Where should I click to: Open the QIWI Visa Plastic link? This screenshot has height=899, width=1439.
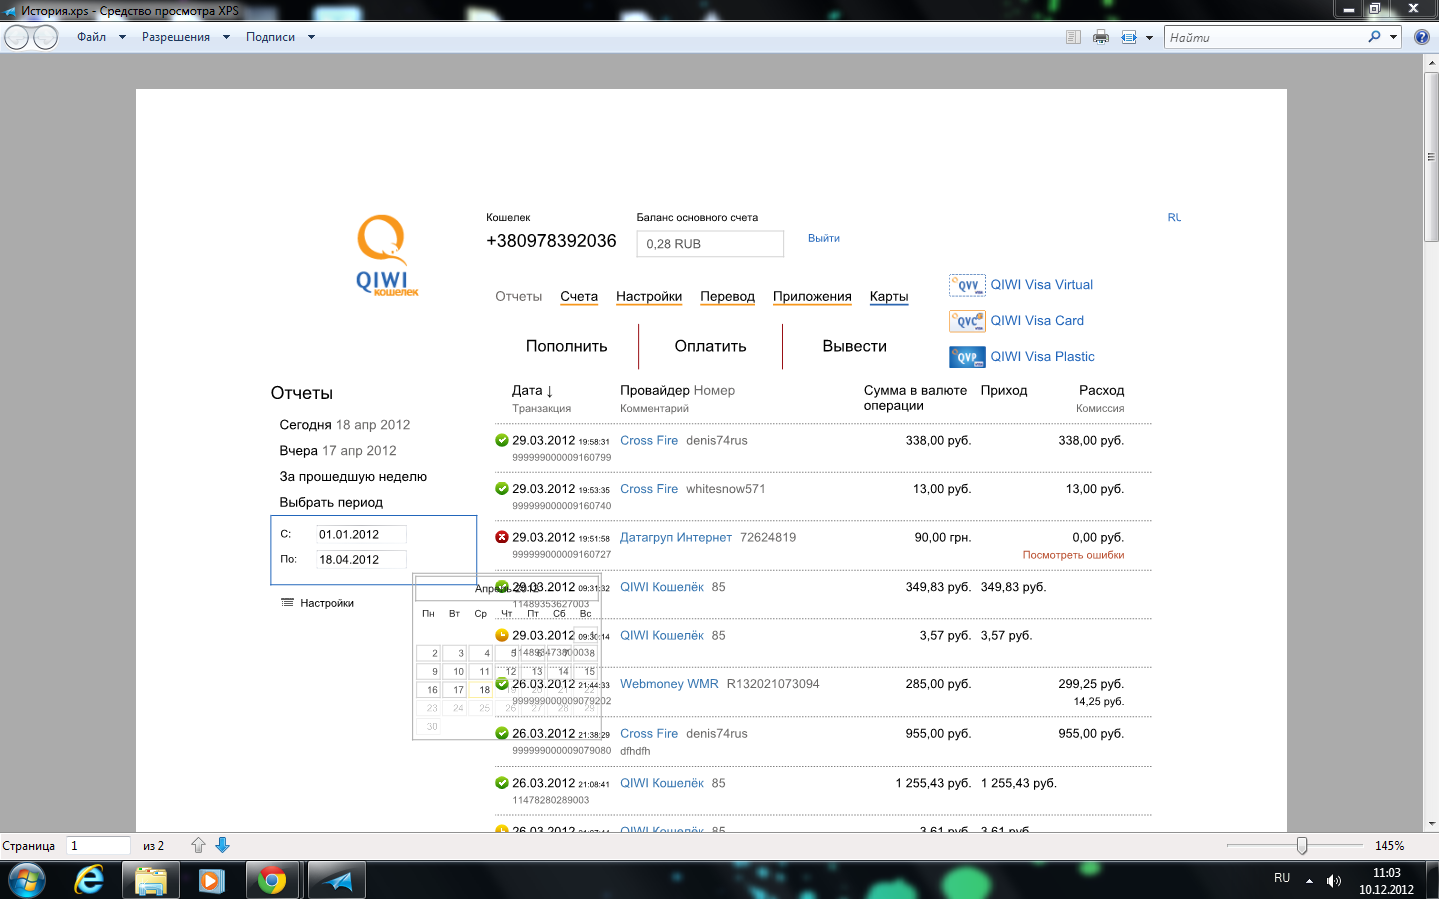[1043, 357]
